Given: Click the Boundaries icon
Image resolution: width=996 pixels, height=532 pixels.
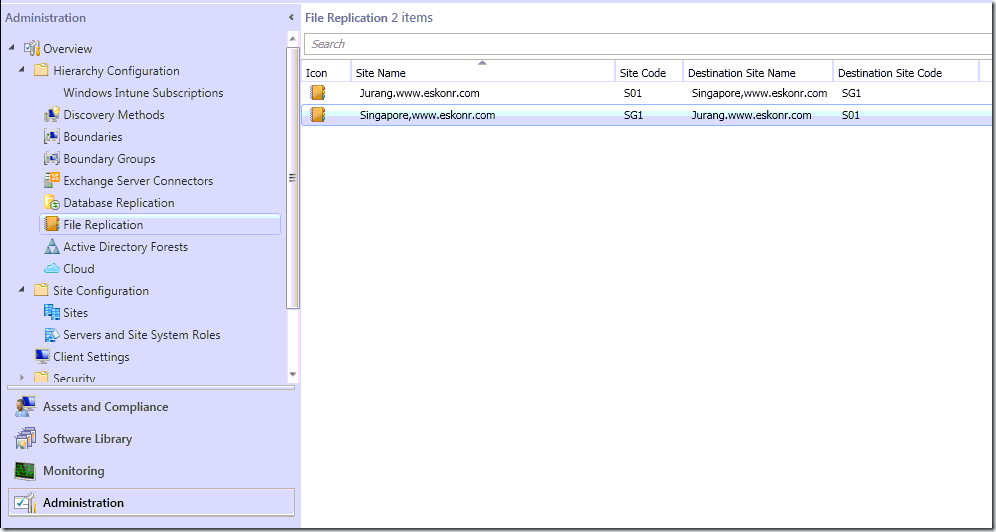Looking at the screenshot, I should 52,136.
